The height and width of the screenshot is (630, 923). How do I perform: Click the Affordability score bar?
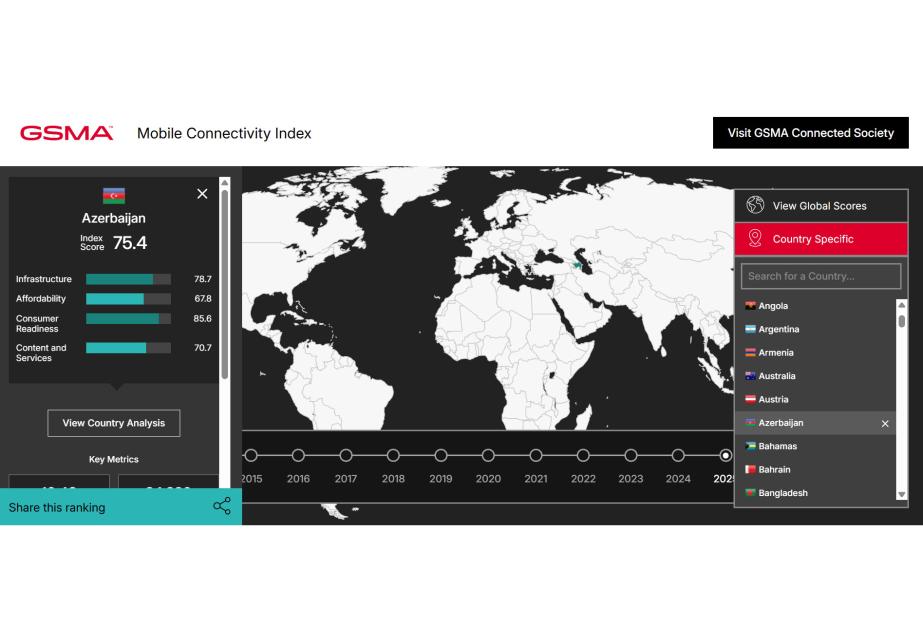[x=128, y=299]
